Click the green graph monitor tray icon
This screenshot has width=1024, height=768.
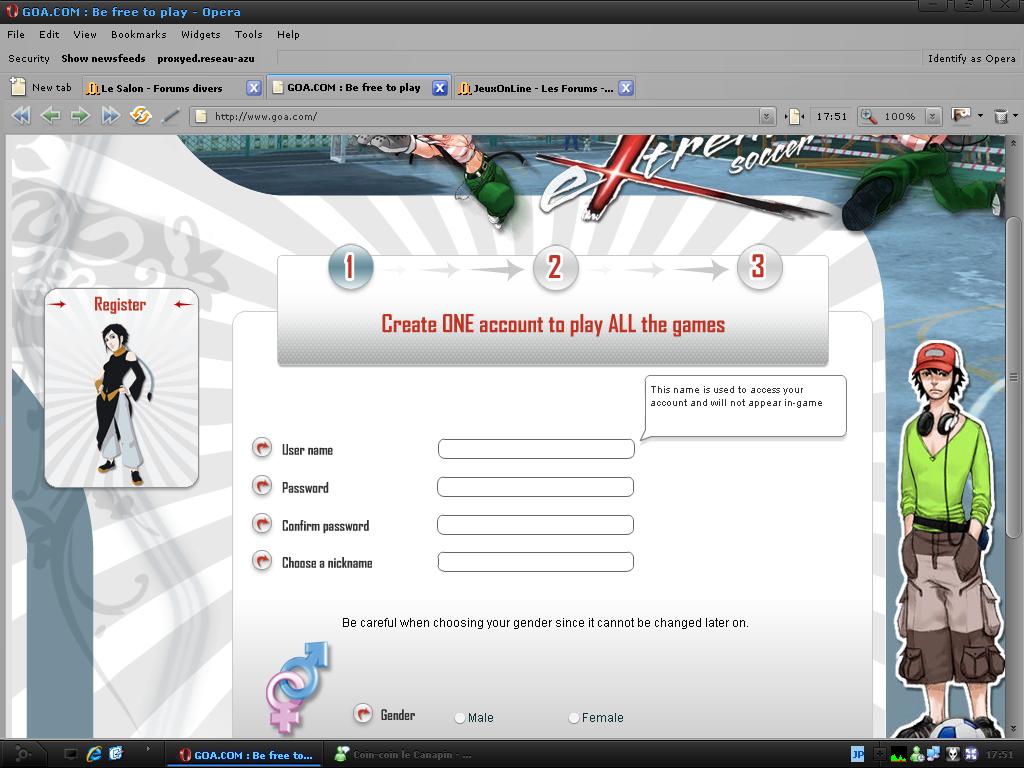click(899, 754)
